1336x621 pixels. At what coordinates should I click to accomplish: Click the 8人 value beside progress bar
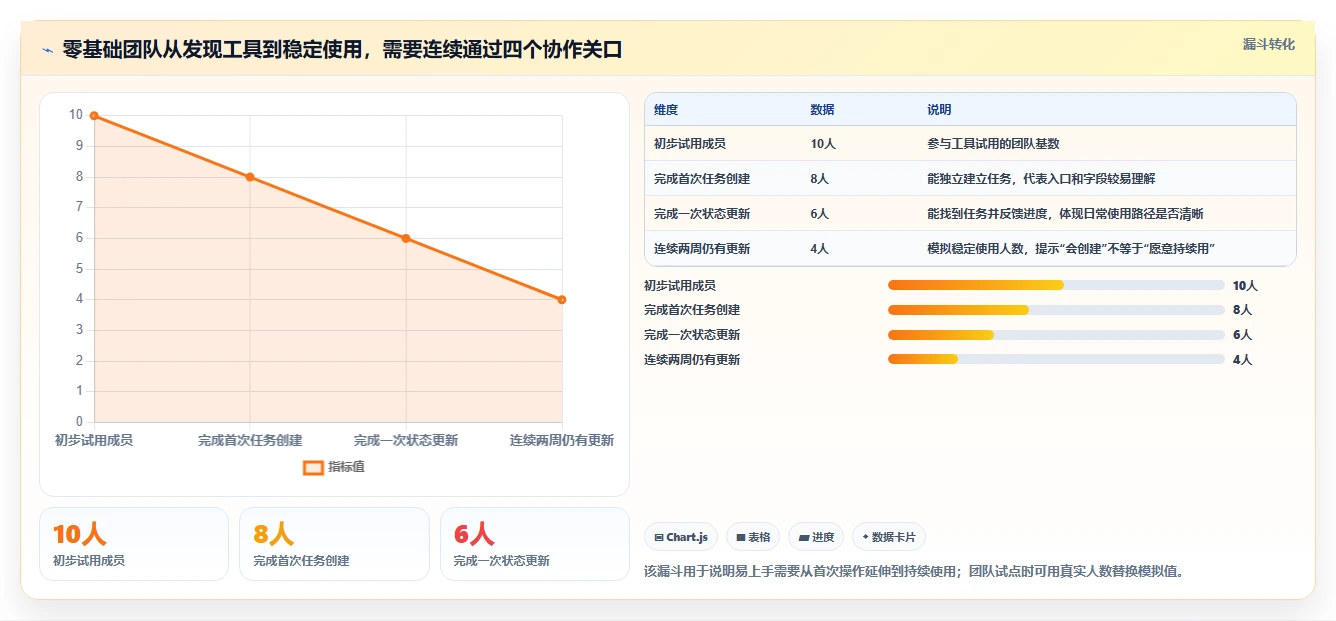coord(1242,310)
